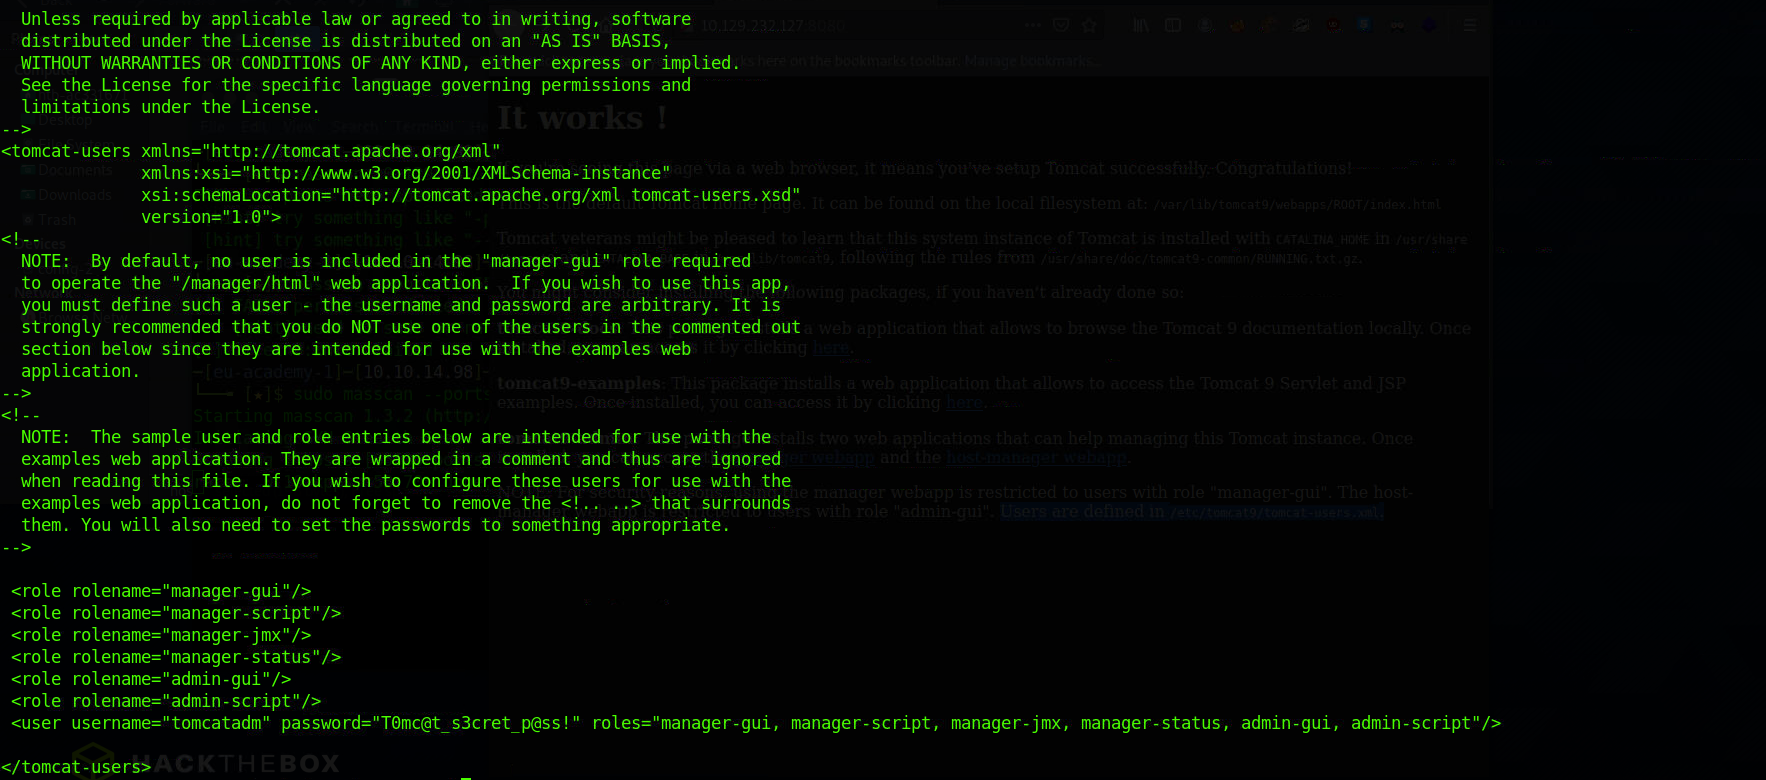Show Firefox sidebars icon
The height and width of the screenshot is (780, 1766).
point(1173,25)
